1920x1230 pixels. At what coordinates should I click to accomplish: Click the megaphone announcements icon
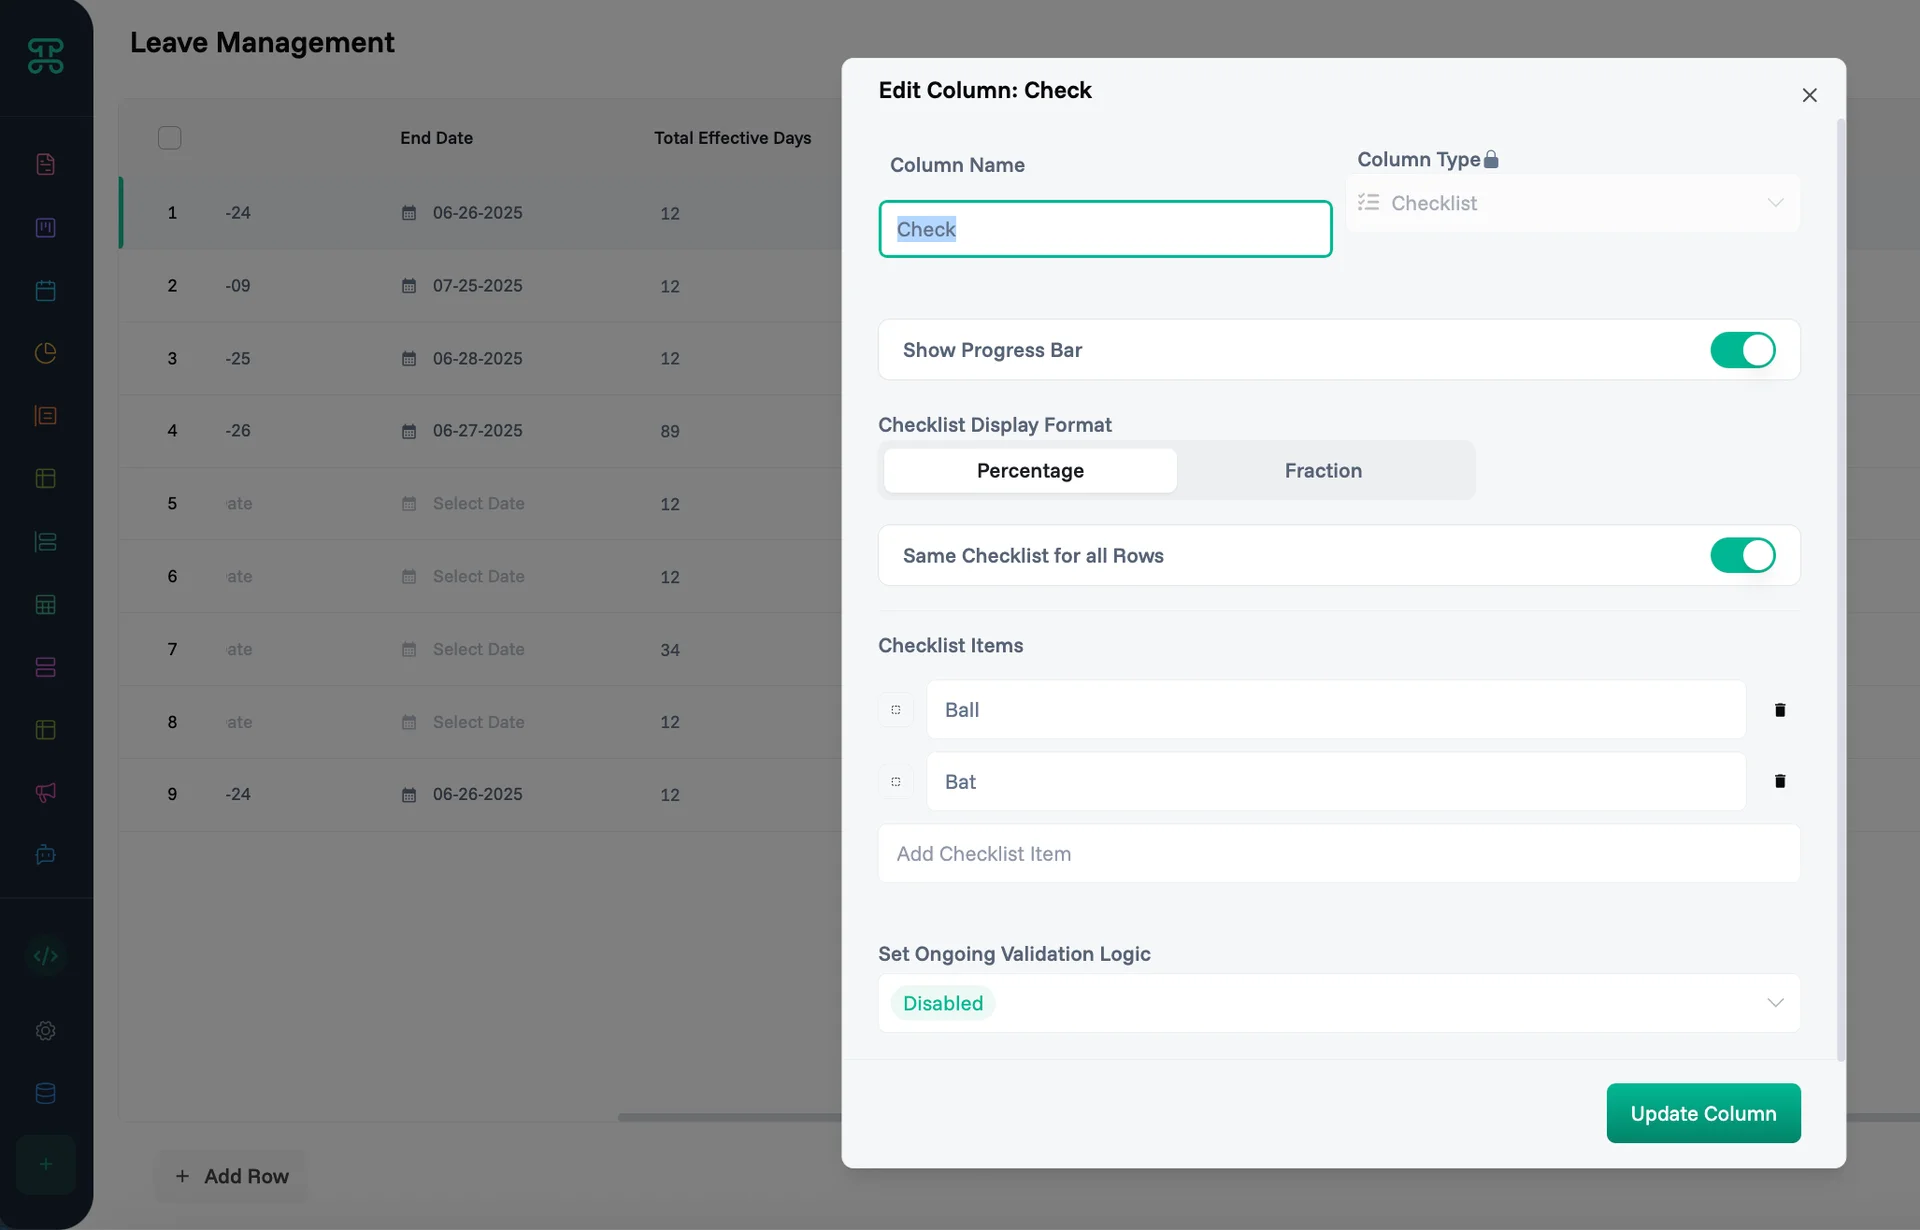[45, 792]
